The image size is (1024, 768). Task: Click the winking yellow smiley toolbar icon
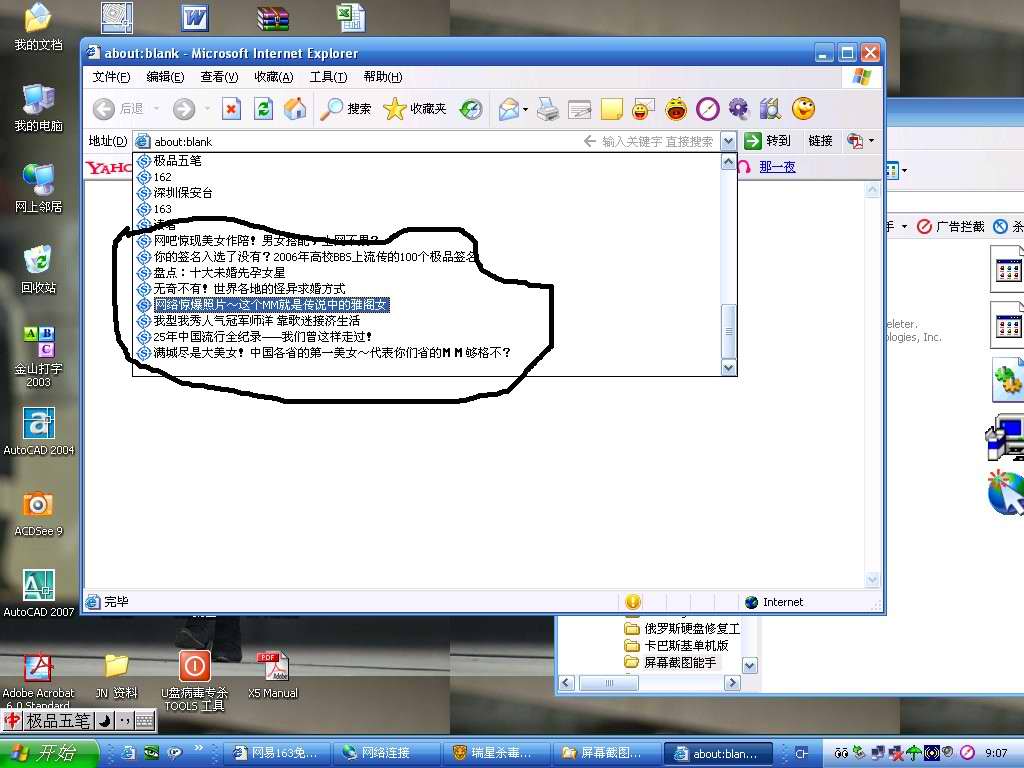point(803,108)
